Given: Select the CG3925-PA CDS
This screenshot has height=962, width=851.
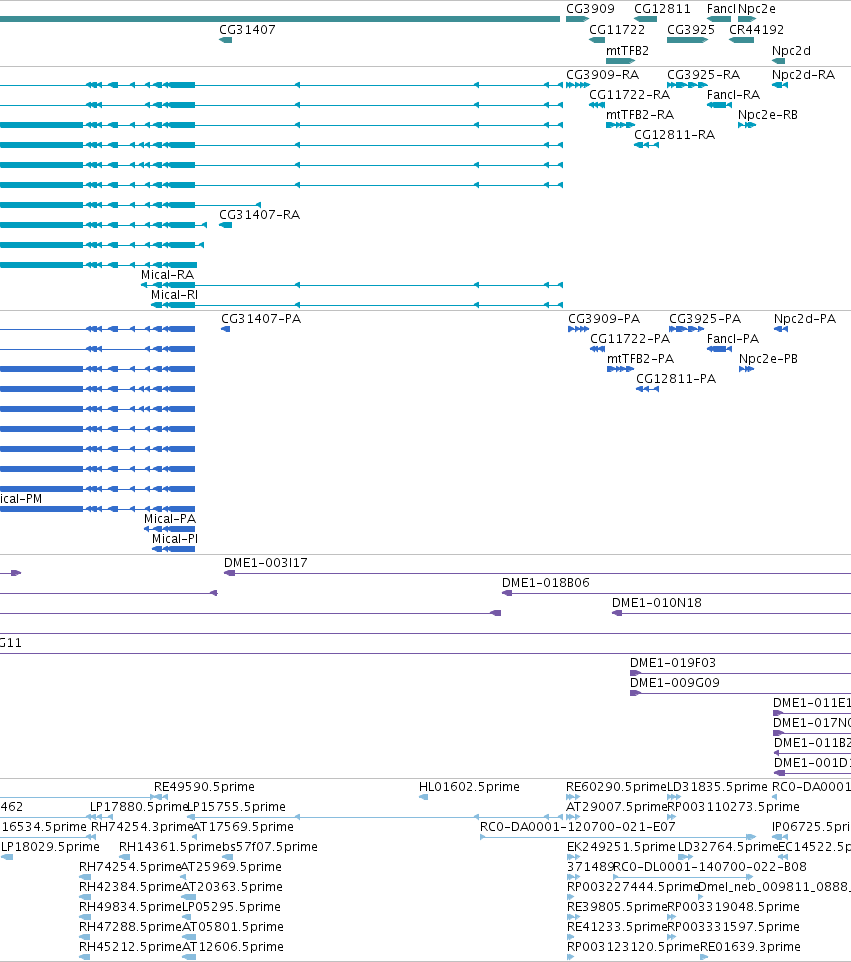Looking at the screenshot, I should (687, 329).
